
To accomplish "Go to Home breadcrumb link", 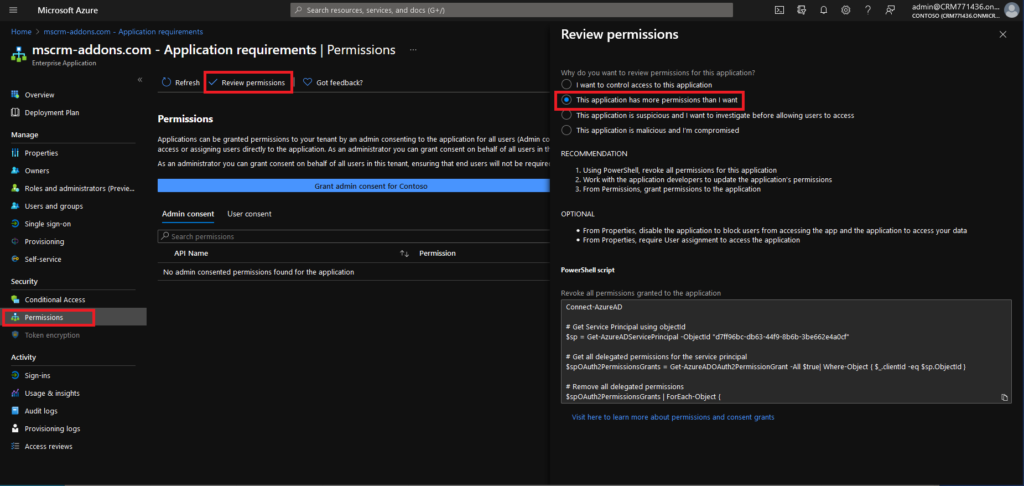I will point(21,31).
